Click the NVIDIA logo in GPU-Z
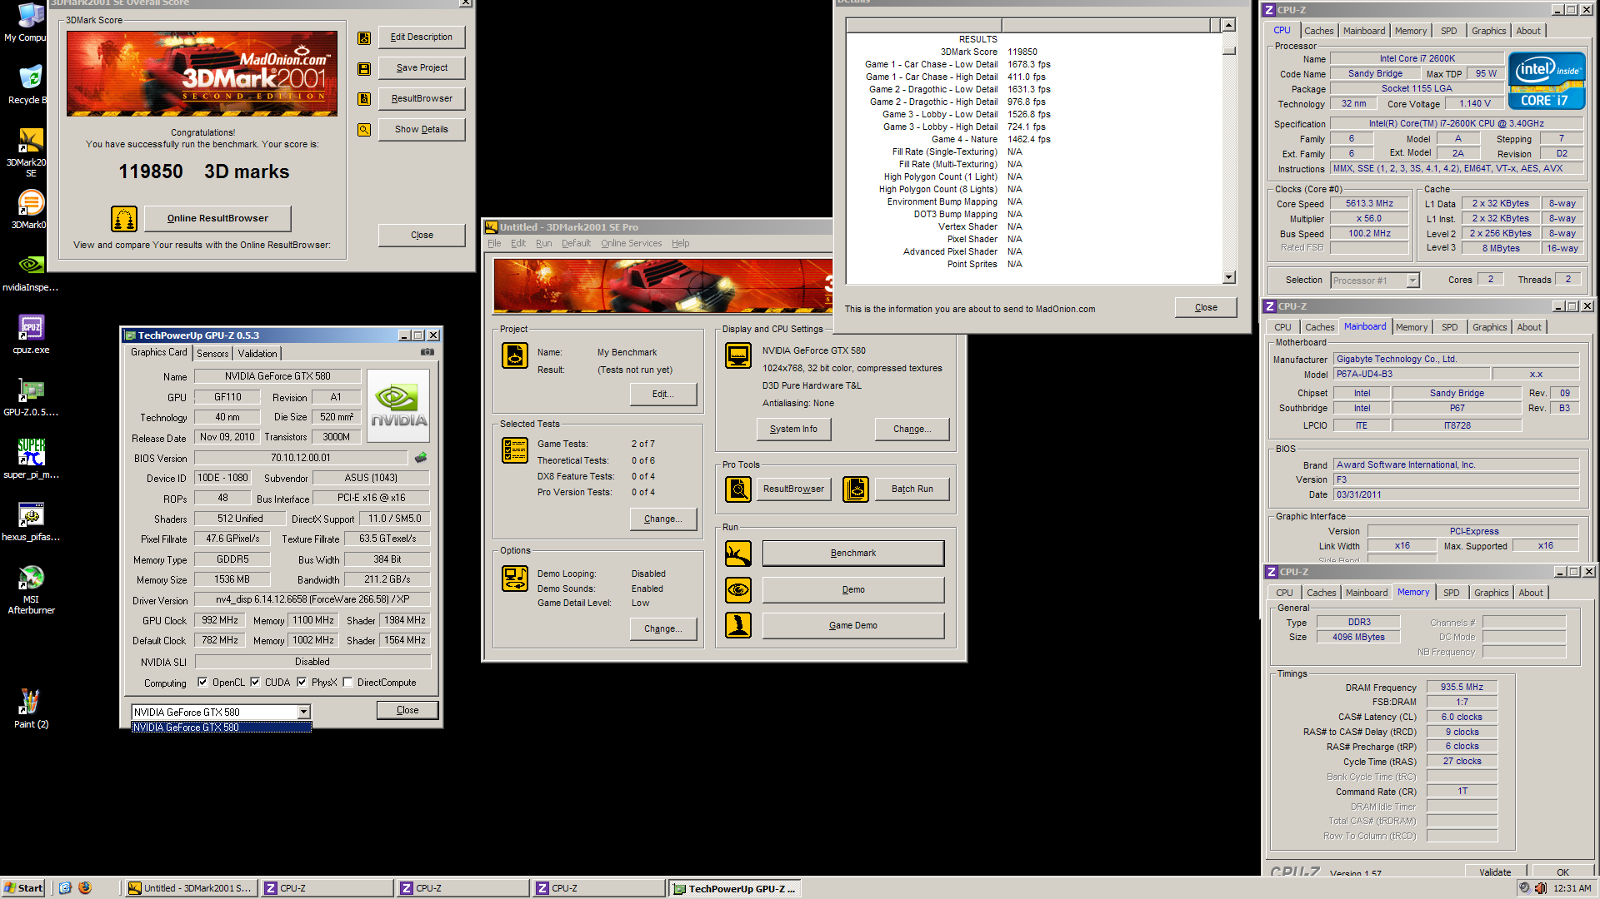 click(x=399, y=406)
